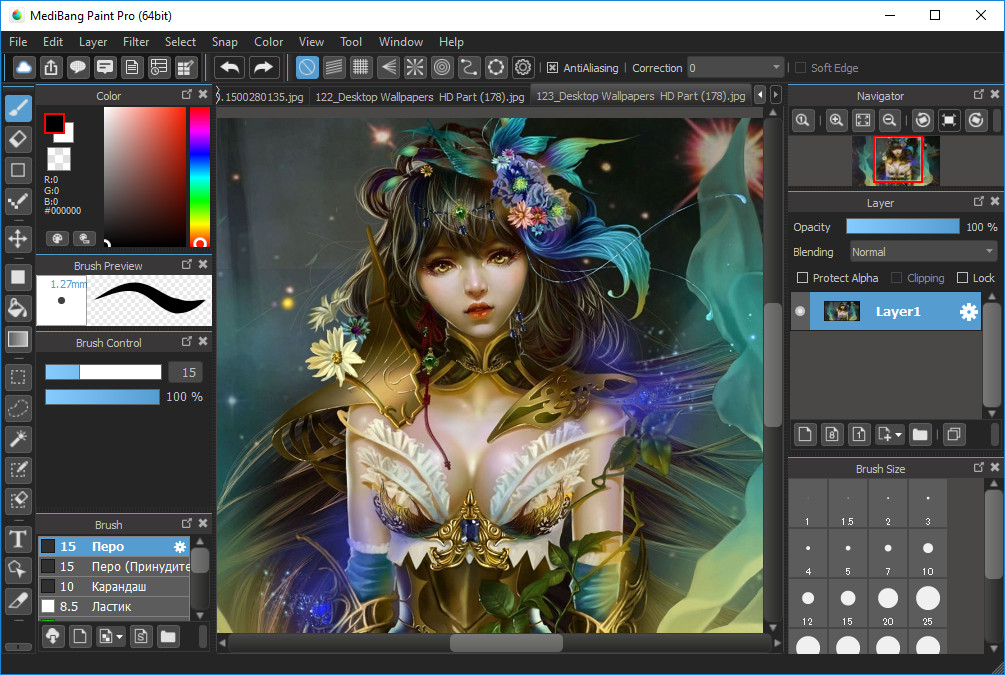Choose the Bucket fill tool
The image size is (1005, 675).
pos(18,307)
